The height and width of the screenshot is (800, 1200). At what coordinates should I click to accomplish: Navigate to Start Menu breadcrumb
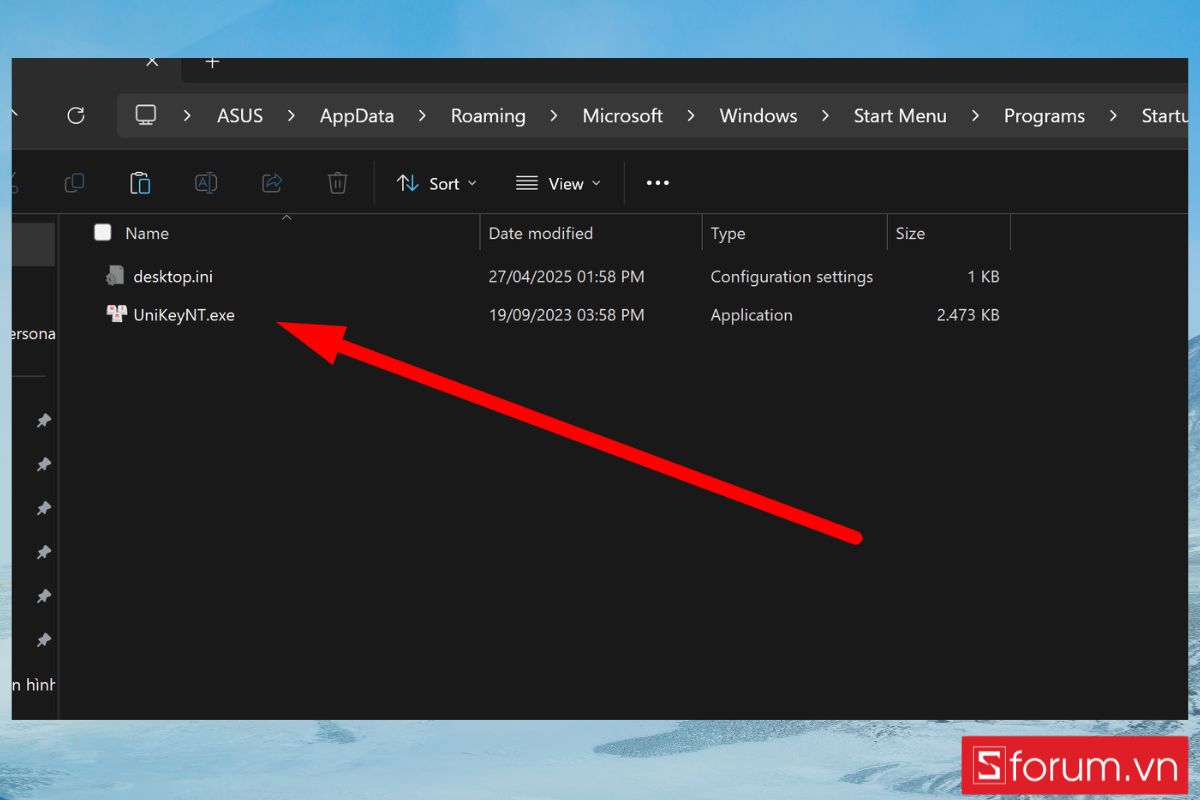tap(900, 116)
